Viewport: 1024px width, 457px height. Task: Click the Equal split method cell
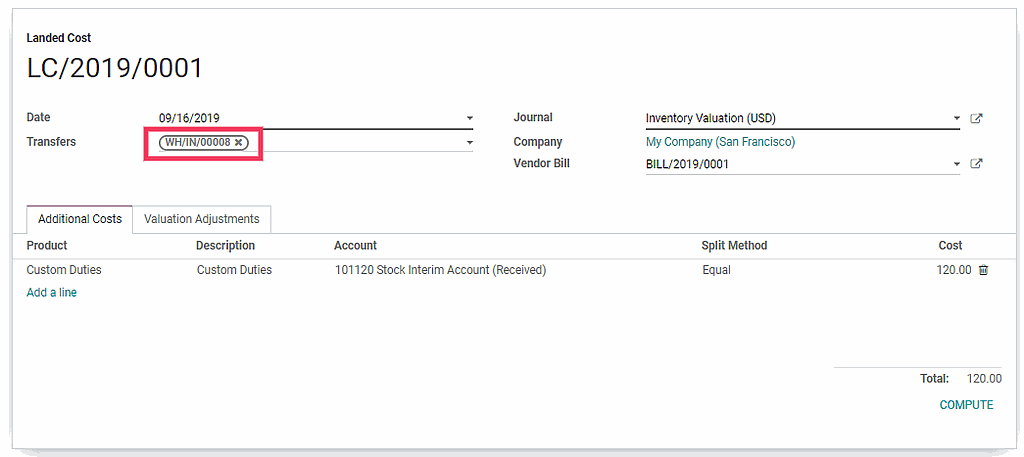[x=716, y=270]
